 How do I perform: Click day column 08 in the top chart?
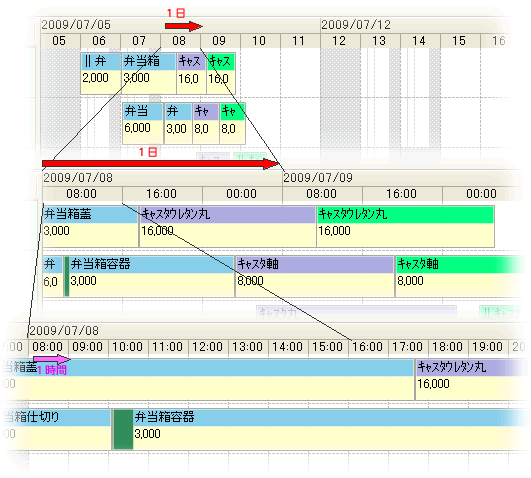(x=180, y=41)
